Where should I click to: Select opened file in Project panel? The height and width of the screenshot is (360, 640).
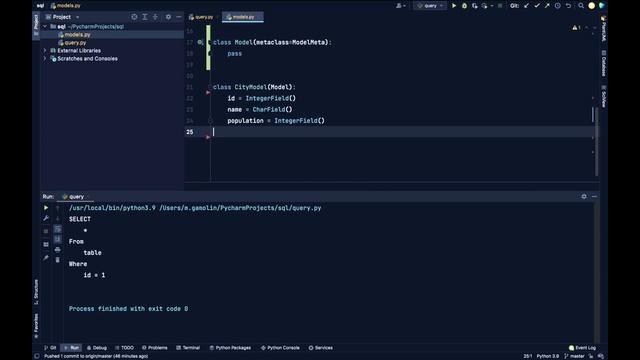[x=134, y=17]
